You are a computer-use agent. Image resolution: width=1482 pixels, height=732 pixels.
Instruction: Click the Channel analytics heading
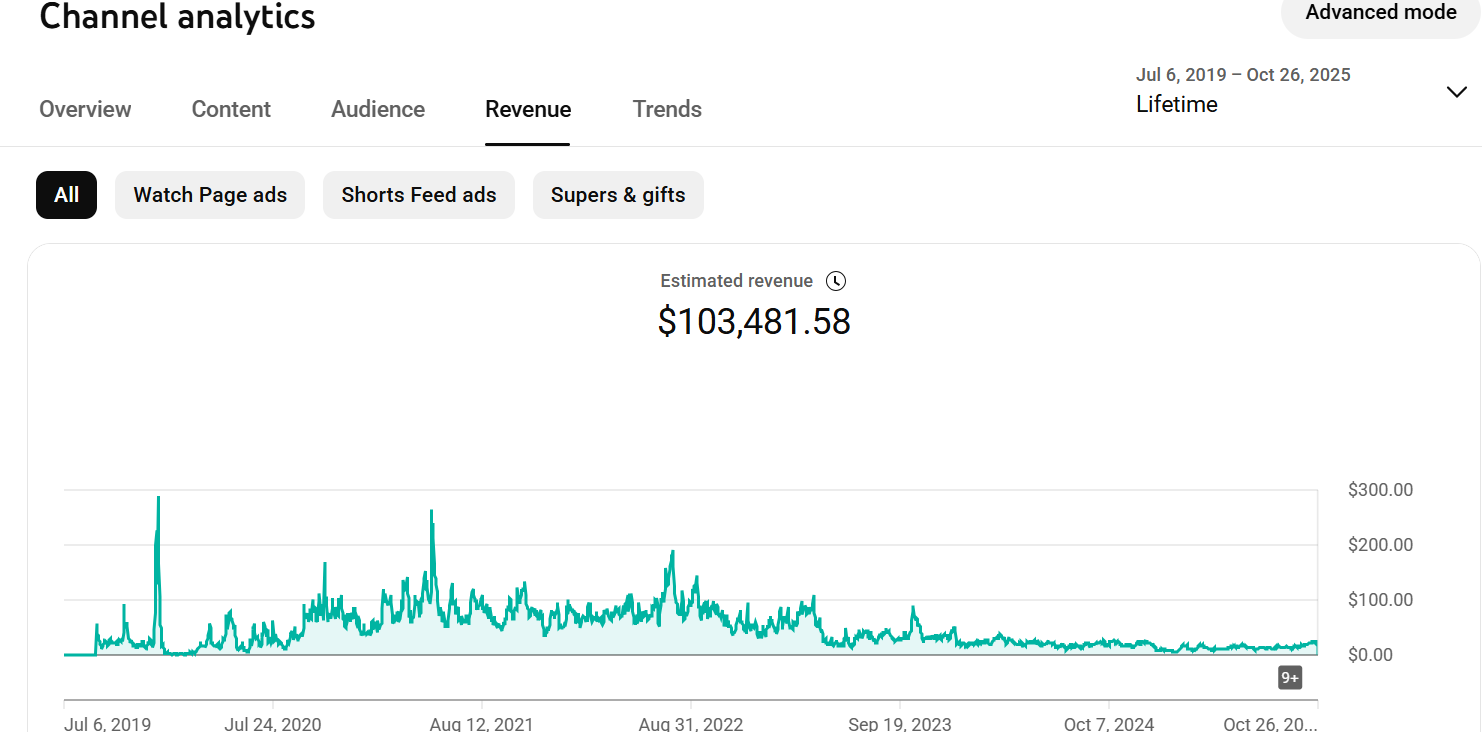click(x=177, y=17)
